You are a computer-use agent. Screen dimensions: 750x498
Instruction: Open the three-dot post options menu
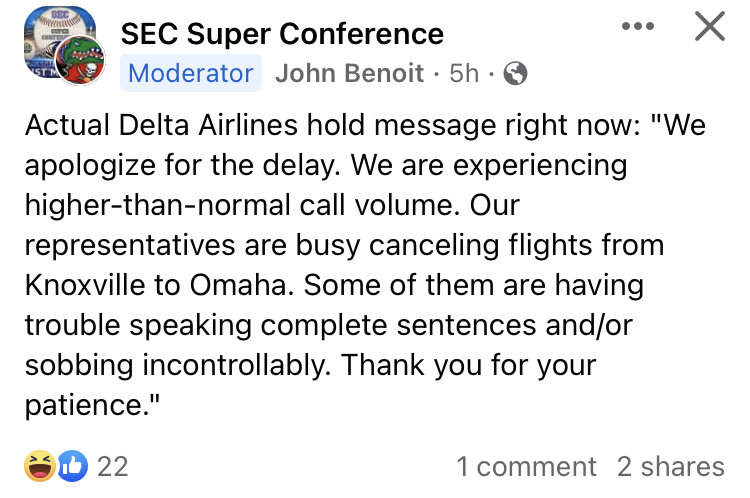pos(638,25)
